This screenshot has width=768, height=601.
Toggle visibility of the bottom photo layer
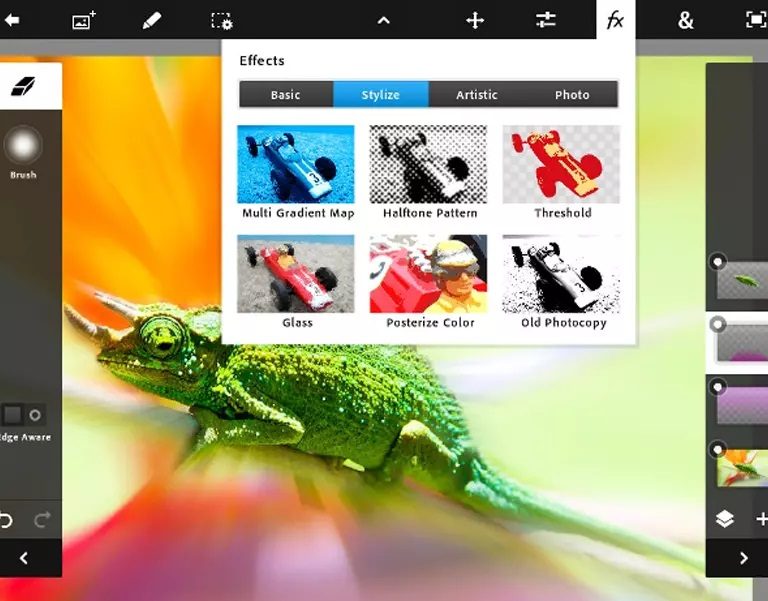pos(718,449)
